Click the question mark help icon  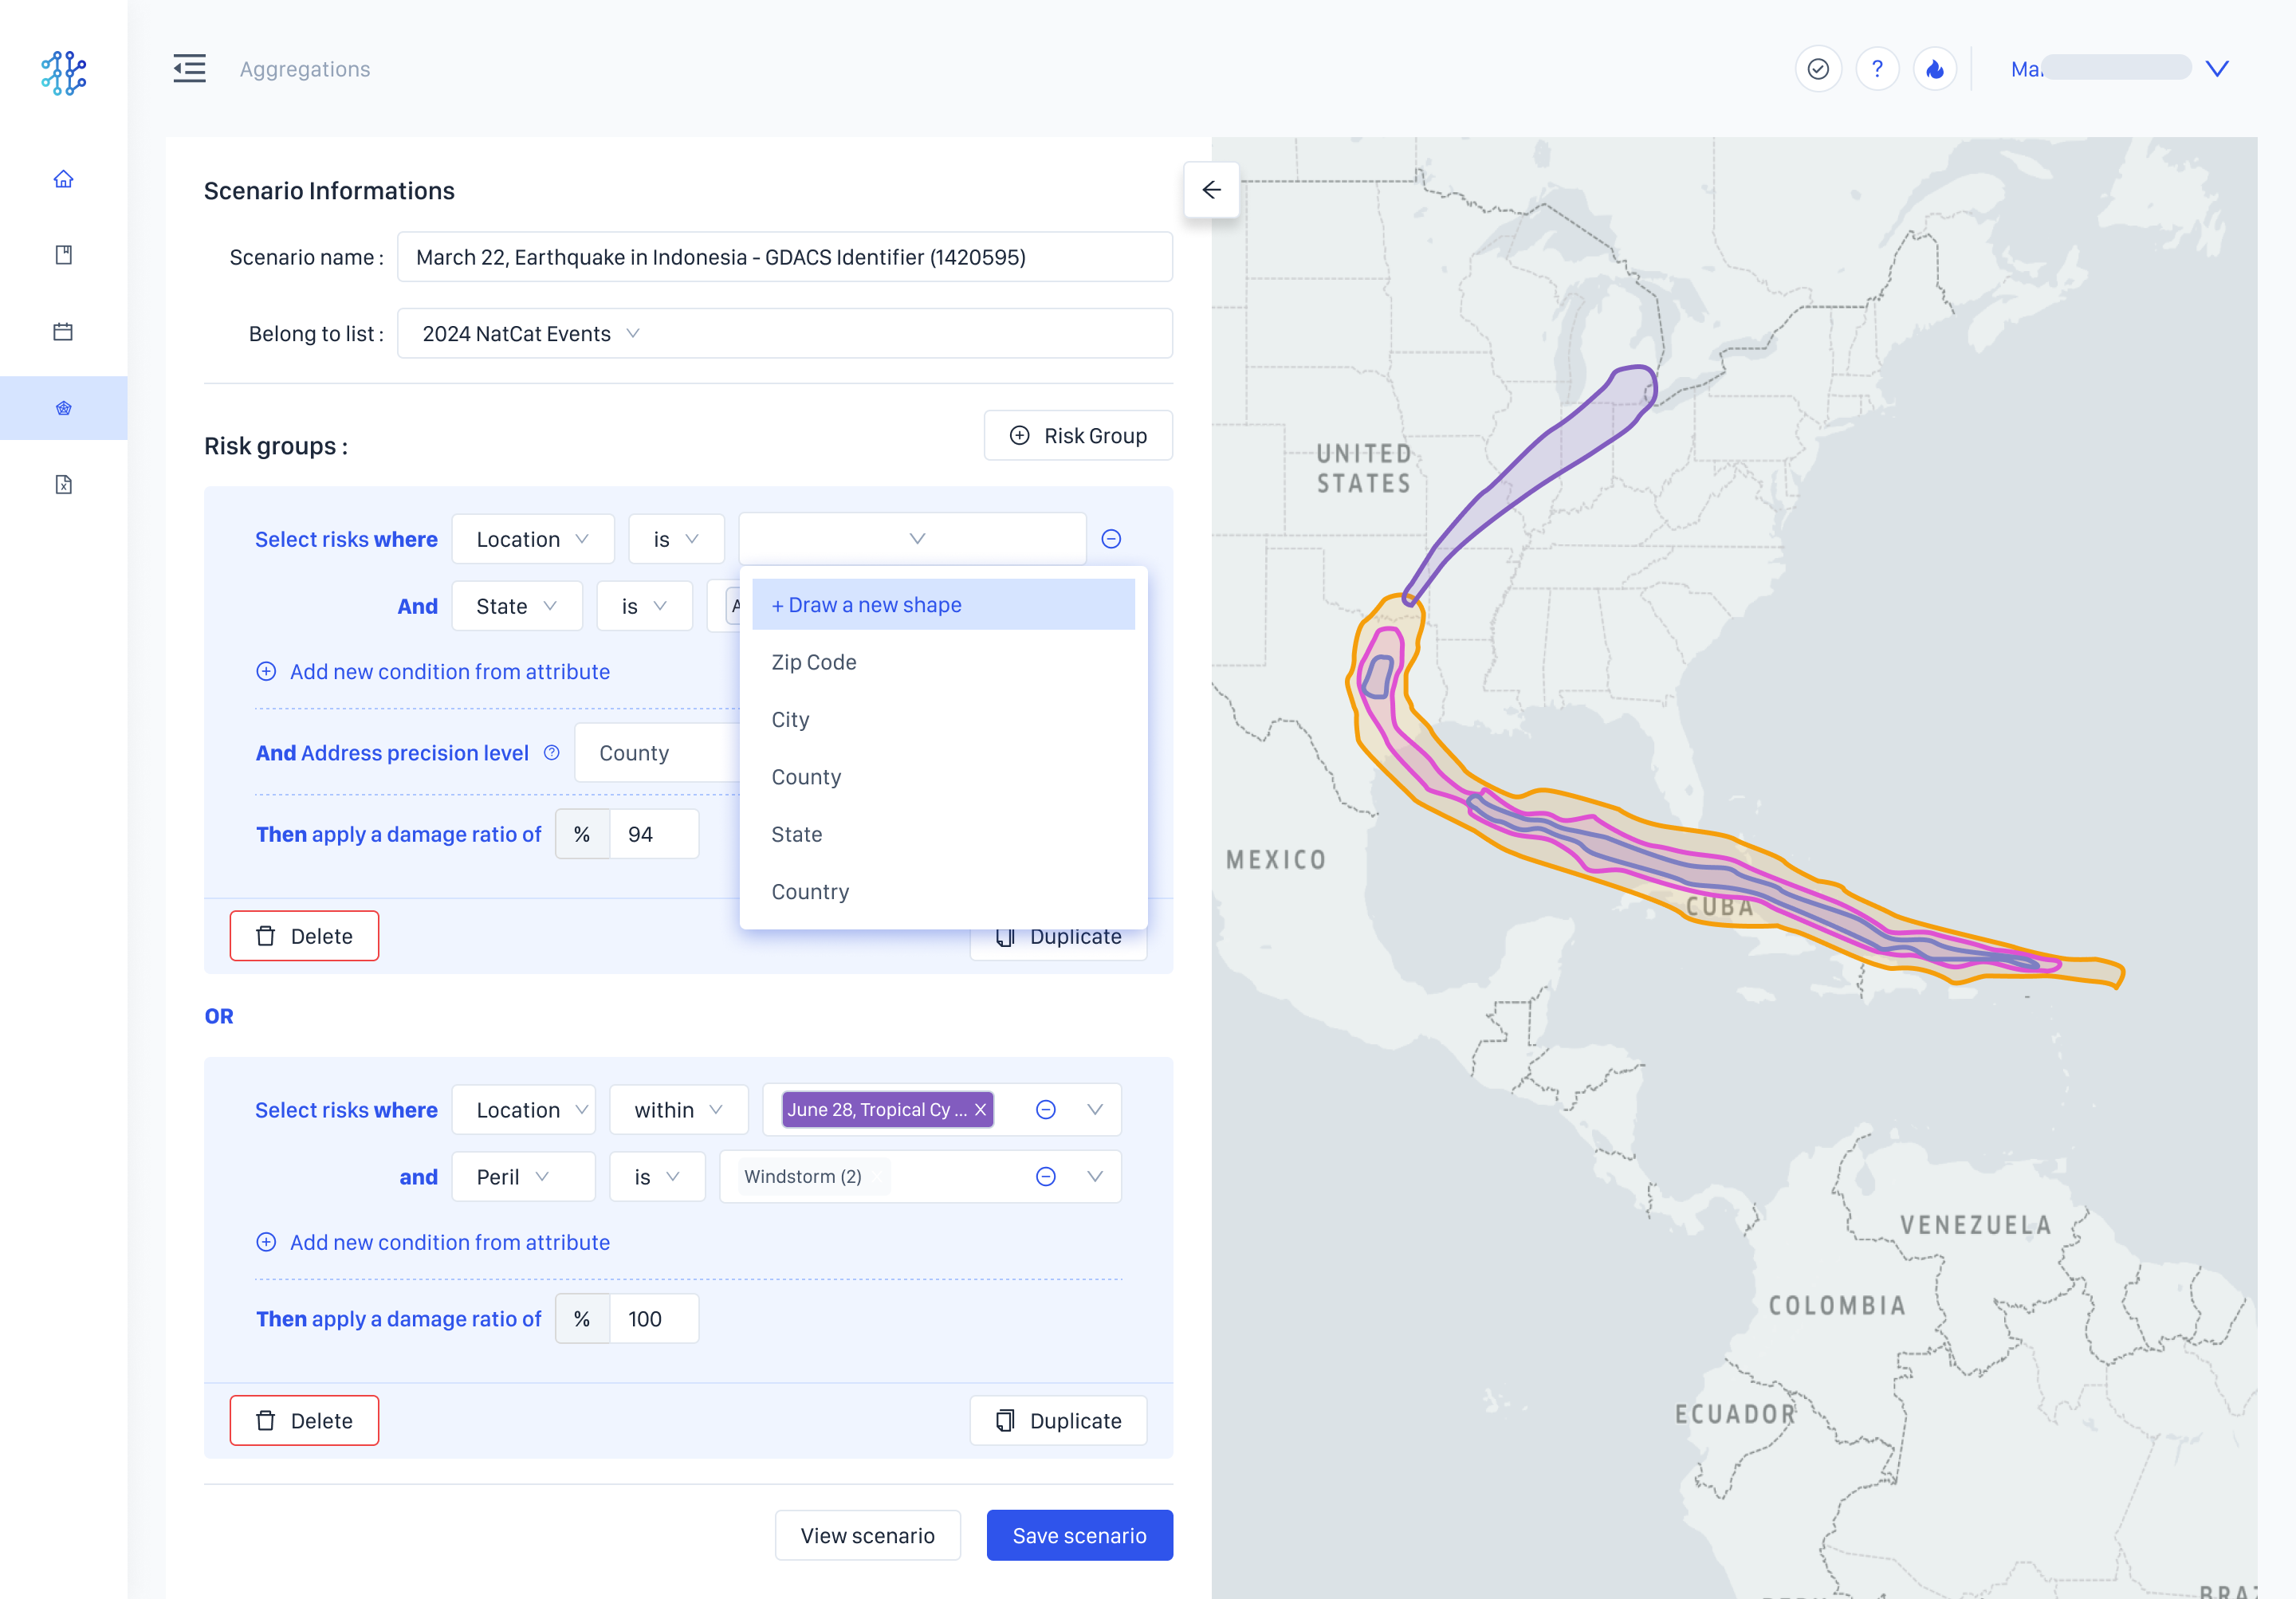pos(1876,69)
